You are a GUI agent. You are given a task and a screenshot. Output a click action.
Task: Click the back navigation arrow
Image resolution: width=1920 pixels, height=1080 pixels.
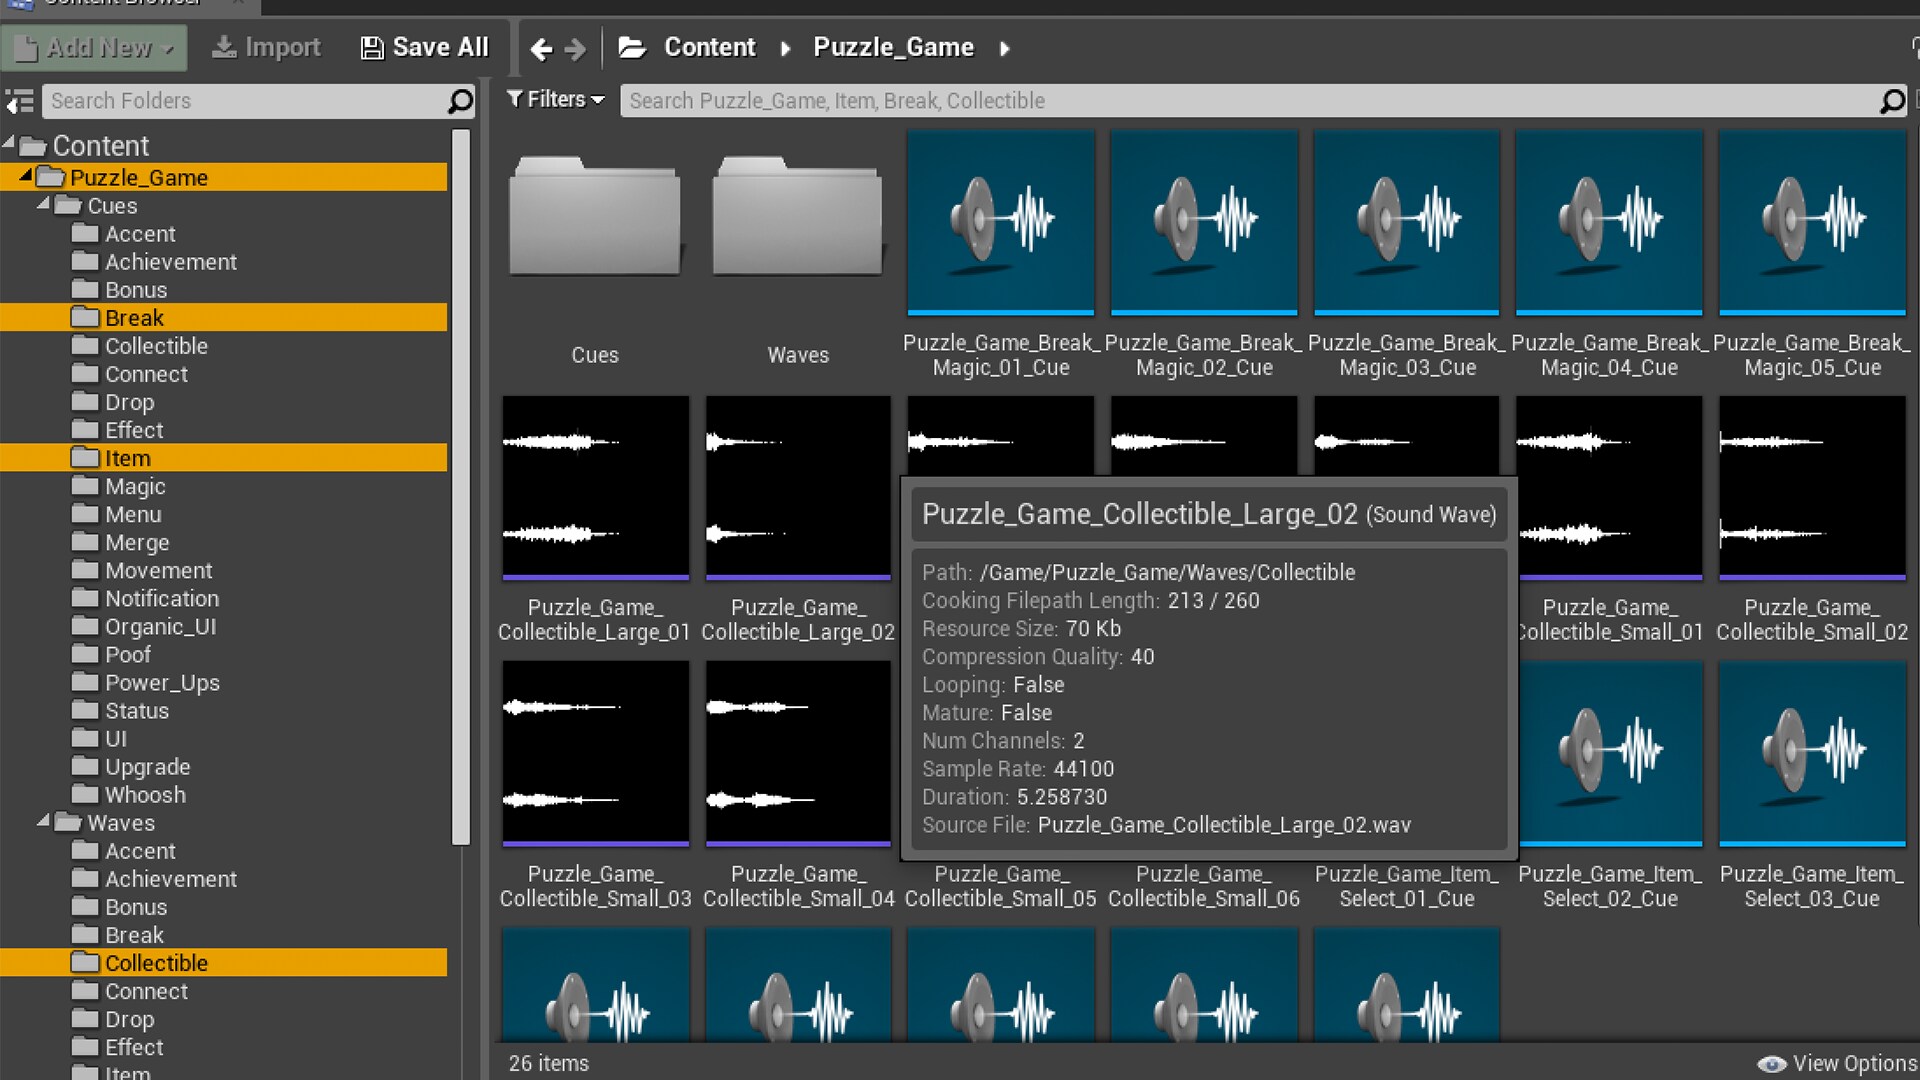click(540, 47)
